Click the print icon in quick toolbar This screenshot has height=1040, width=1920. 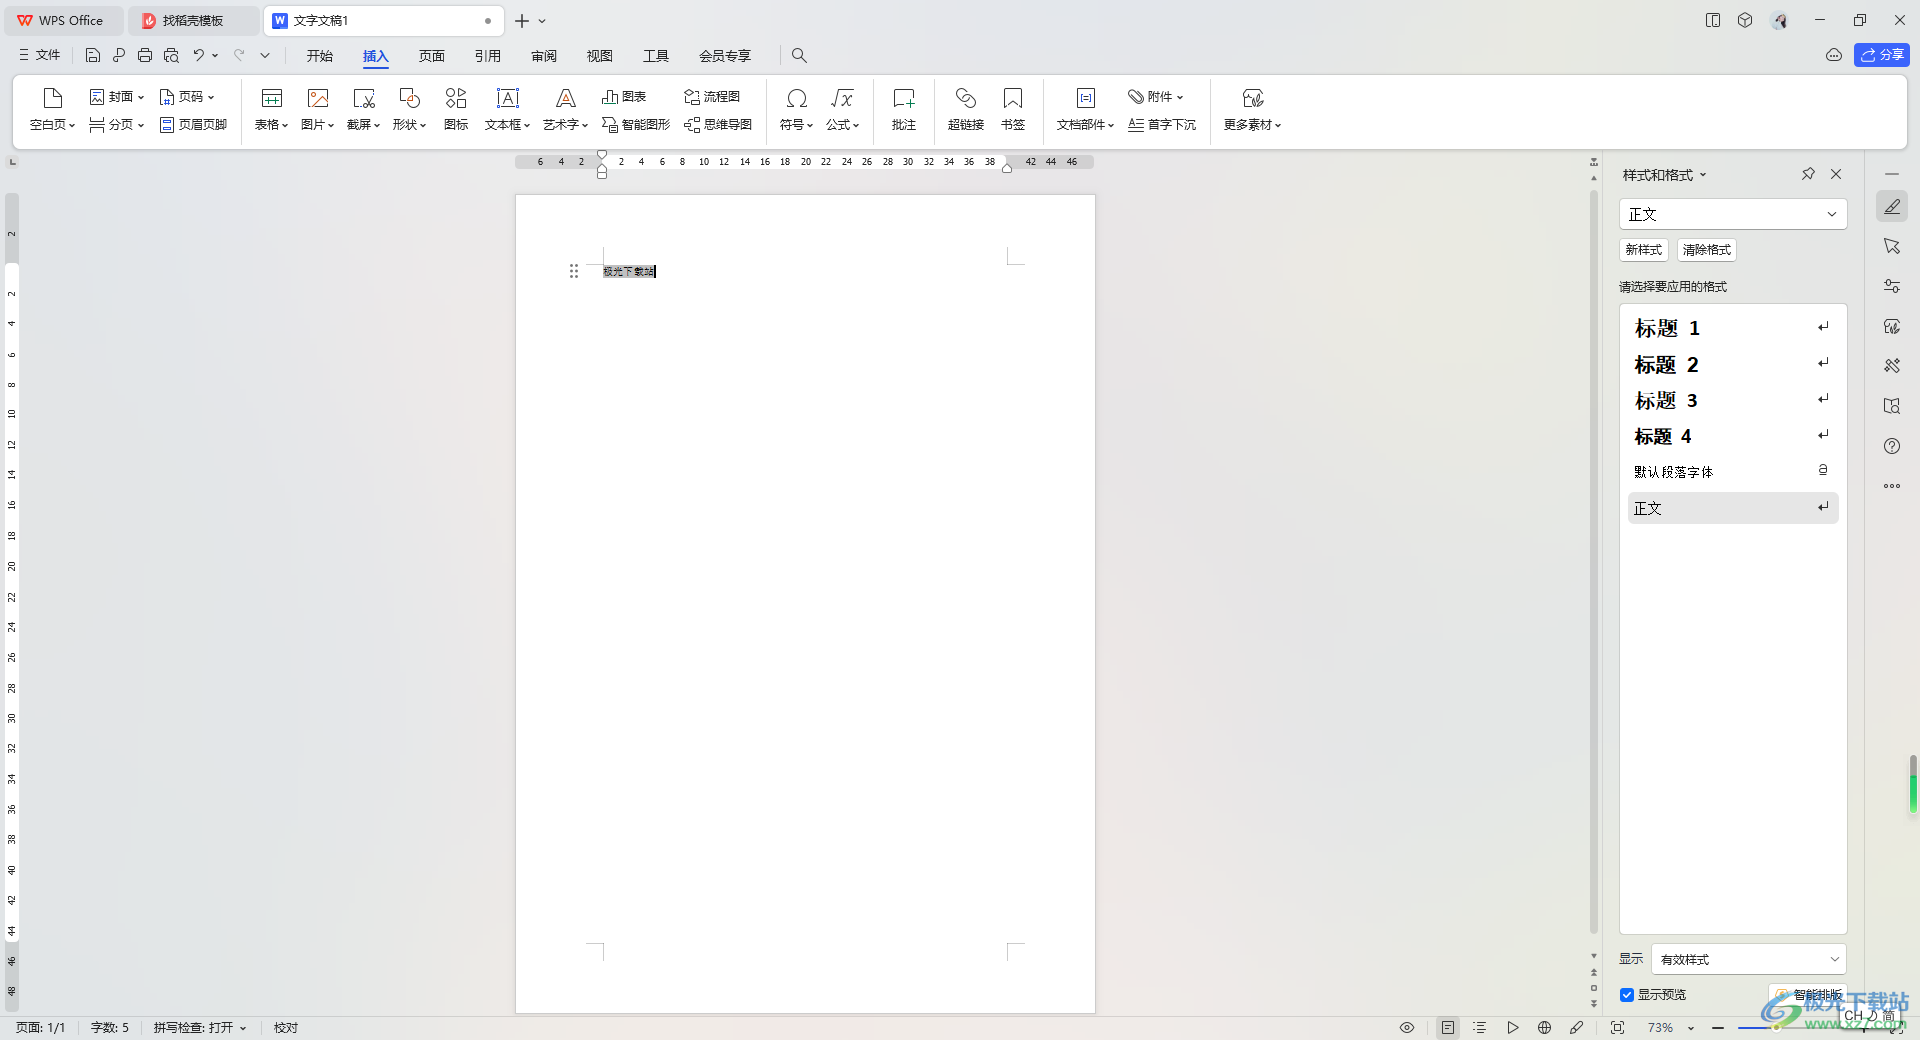(145, 55)
